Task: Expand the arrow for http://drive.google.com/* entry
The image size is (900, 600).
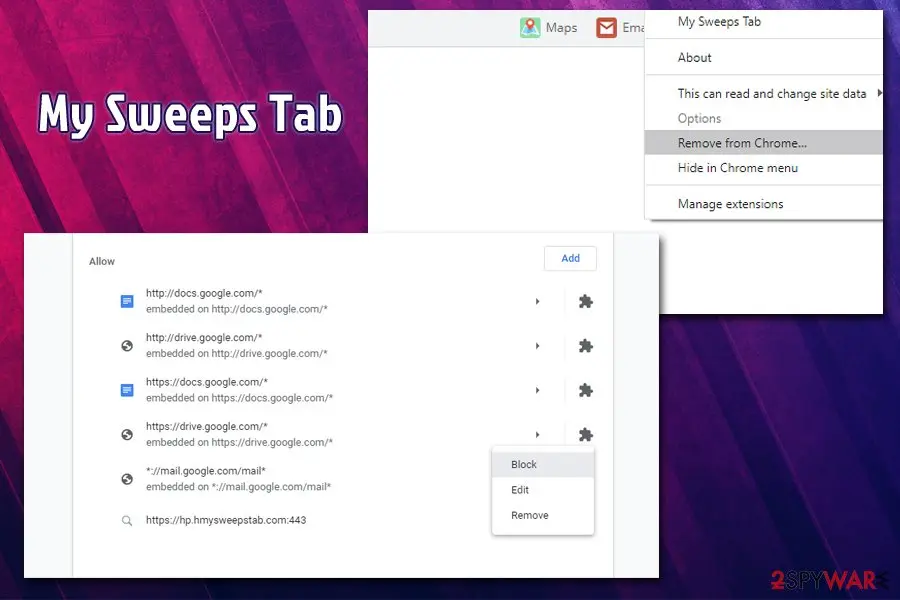Action: (537, 346)
